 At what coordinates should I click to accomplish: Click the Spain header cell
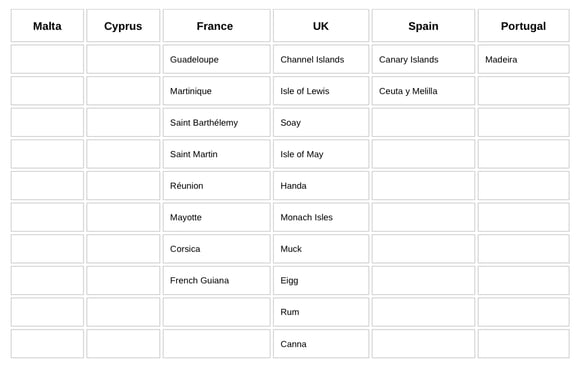click(x=423, y=26)
